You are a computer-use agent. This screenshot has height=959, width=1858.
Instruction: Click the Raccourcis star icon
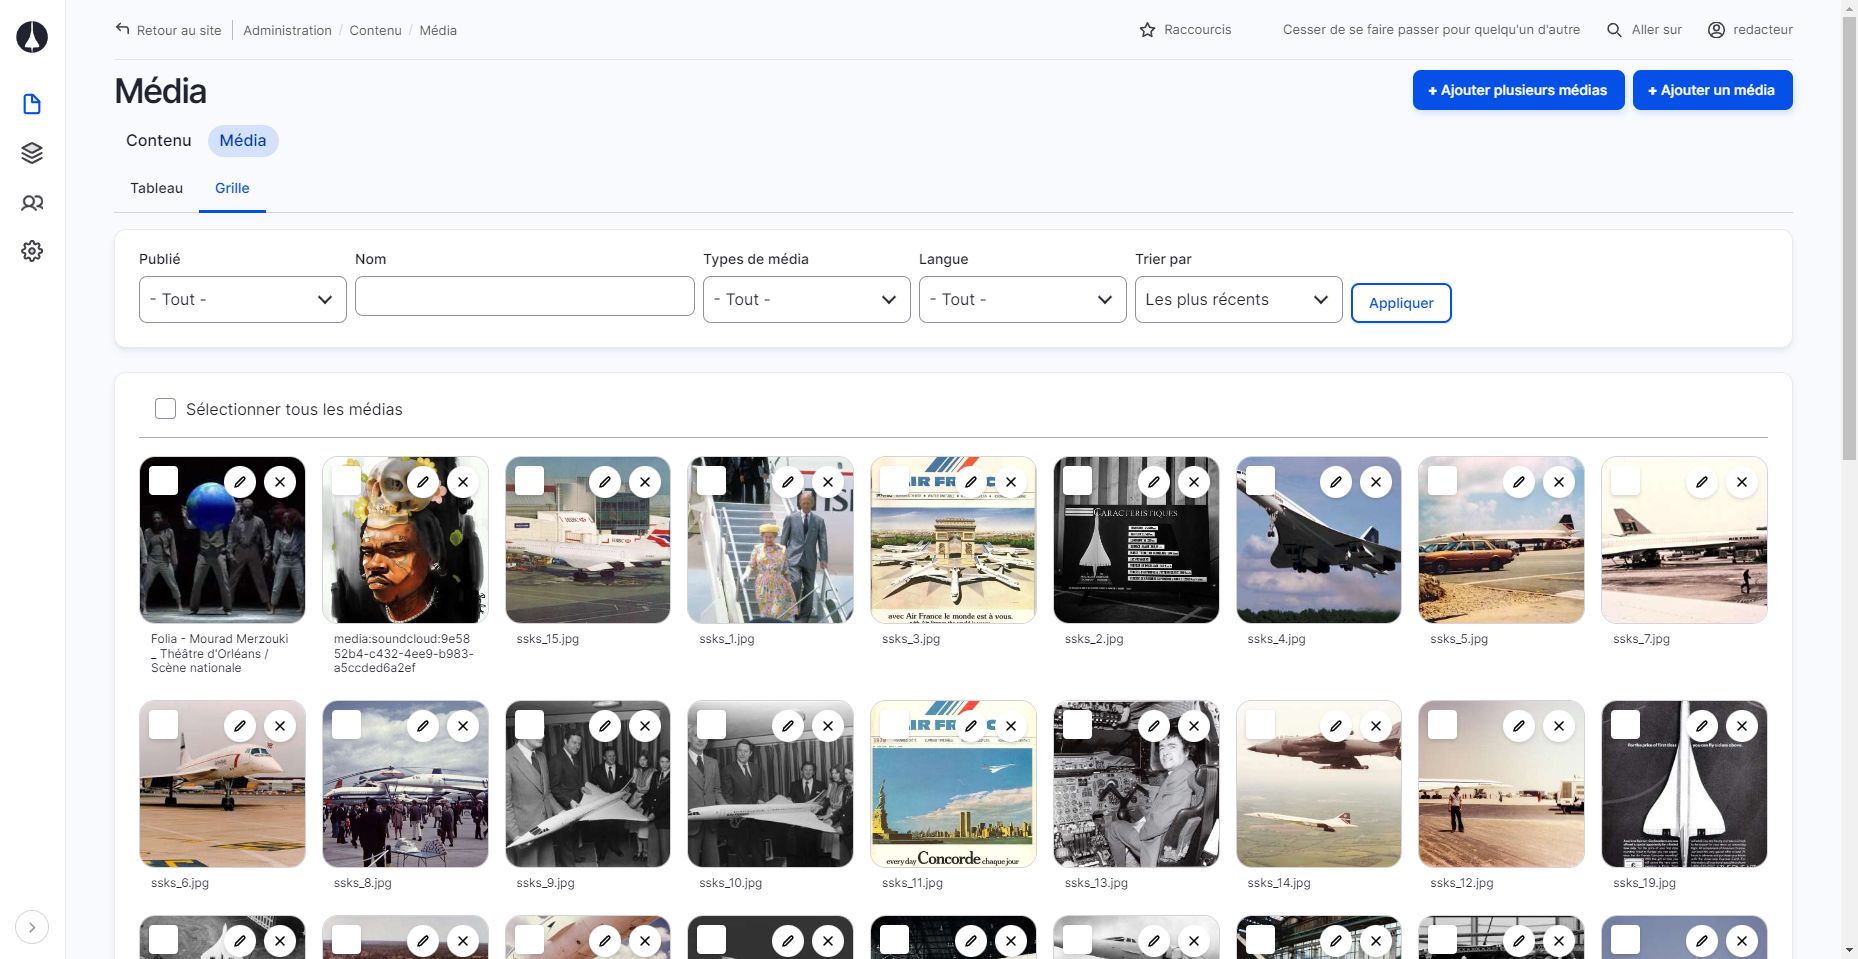(1147, 30)
